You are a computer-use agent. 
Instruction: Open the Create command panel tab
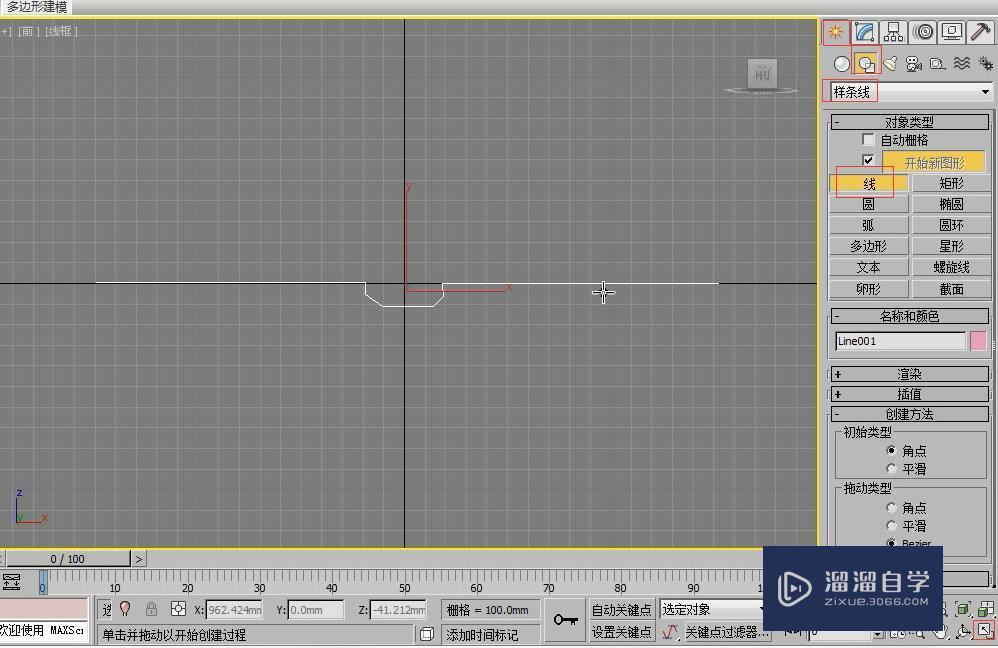point(836,31)
